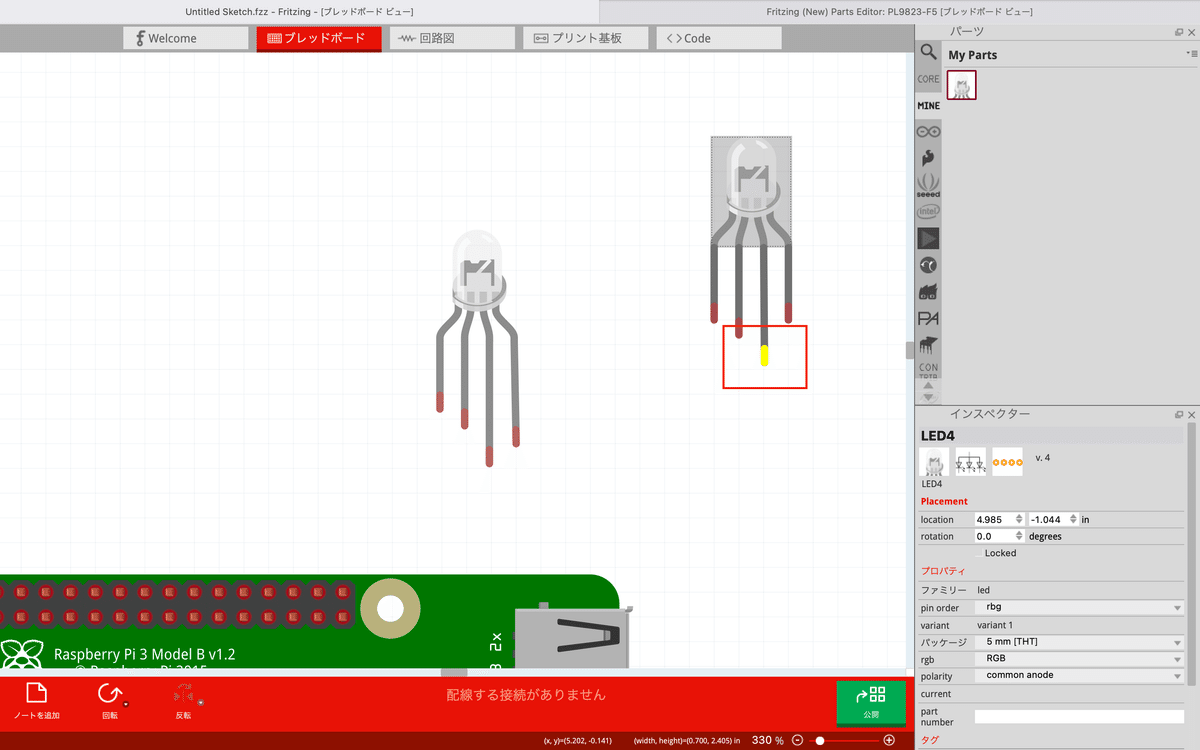Zoom in with the plus button
1200x750 pixels.
click(889, 740)
